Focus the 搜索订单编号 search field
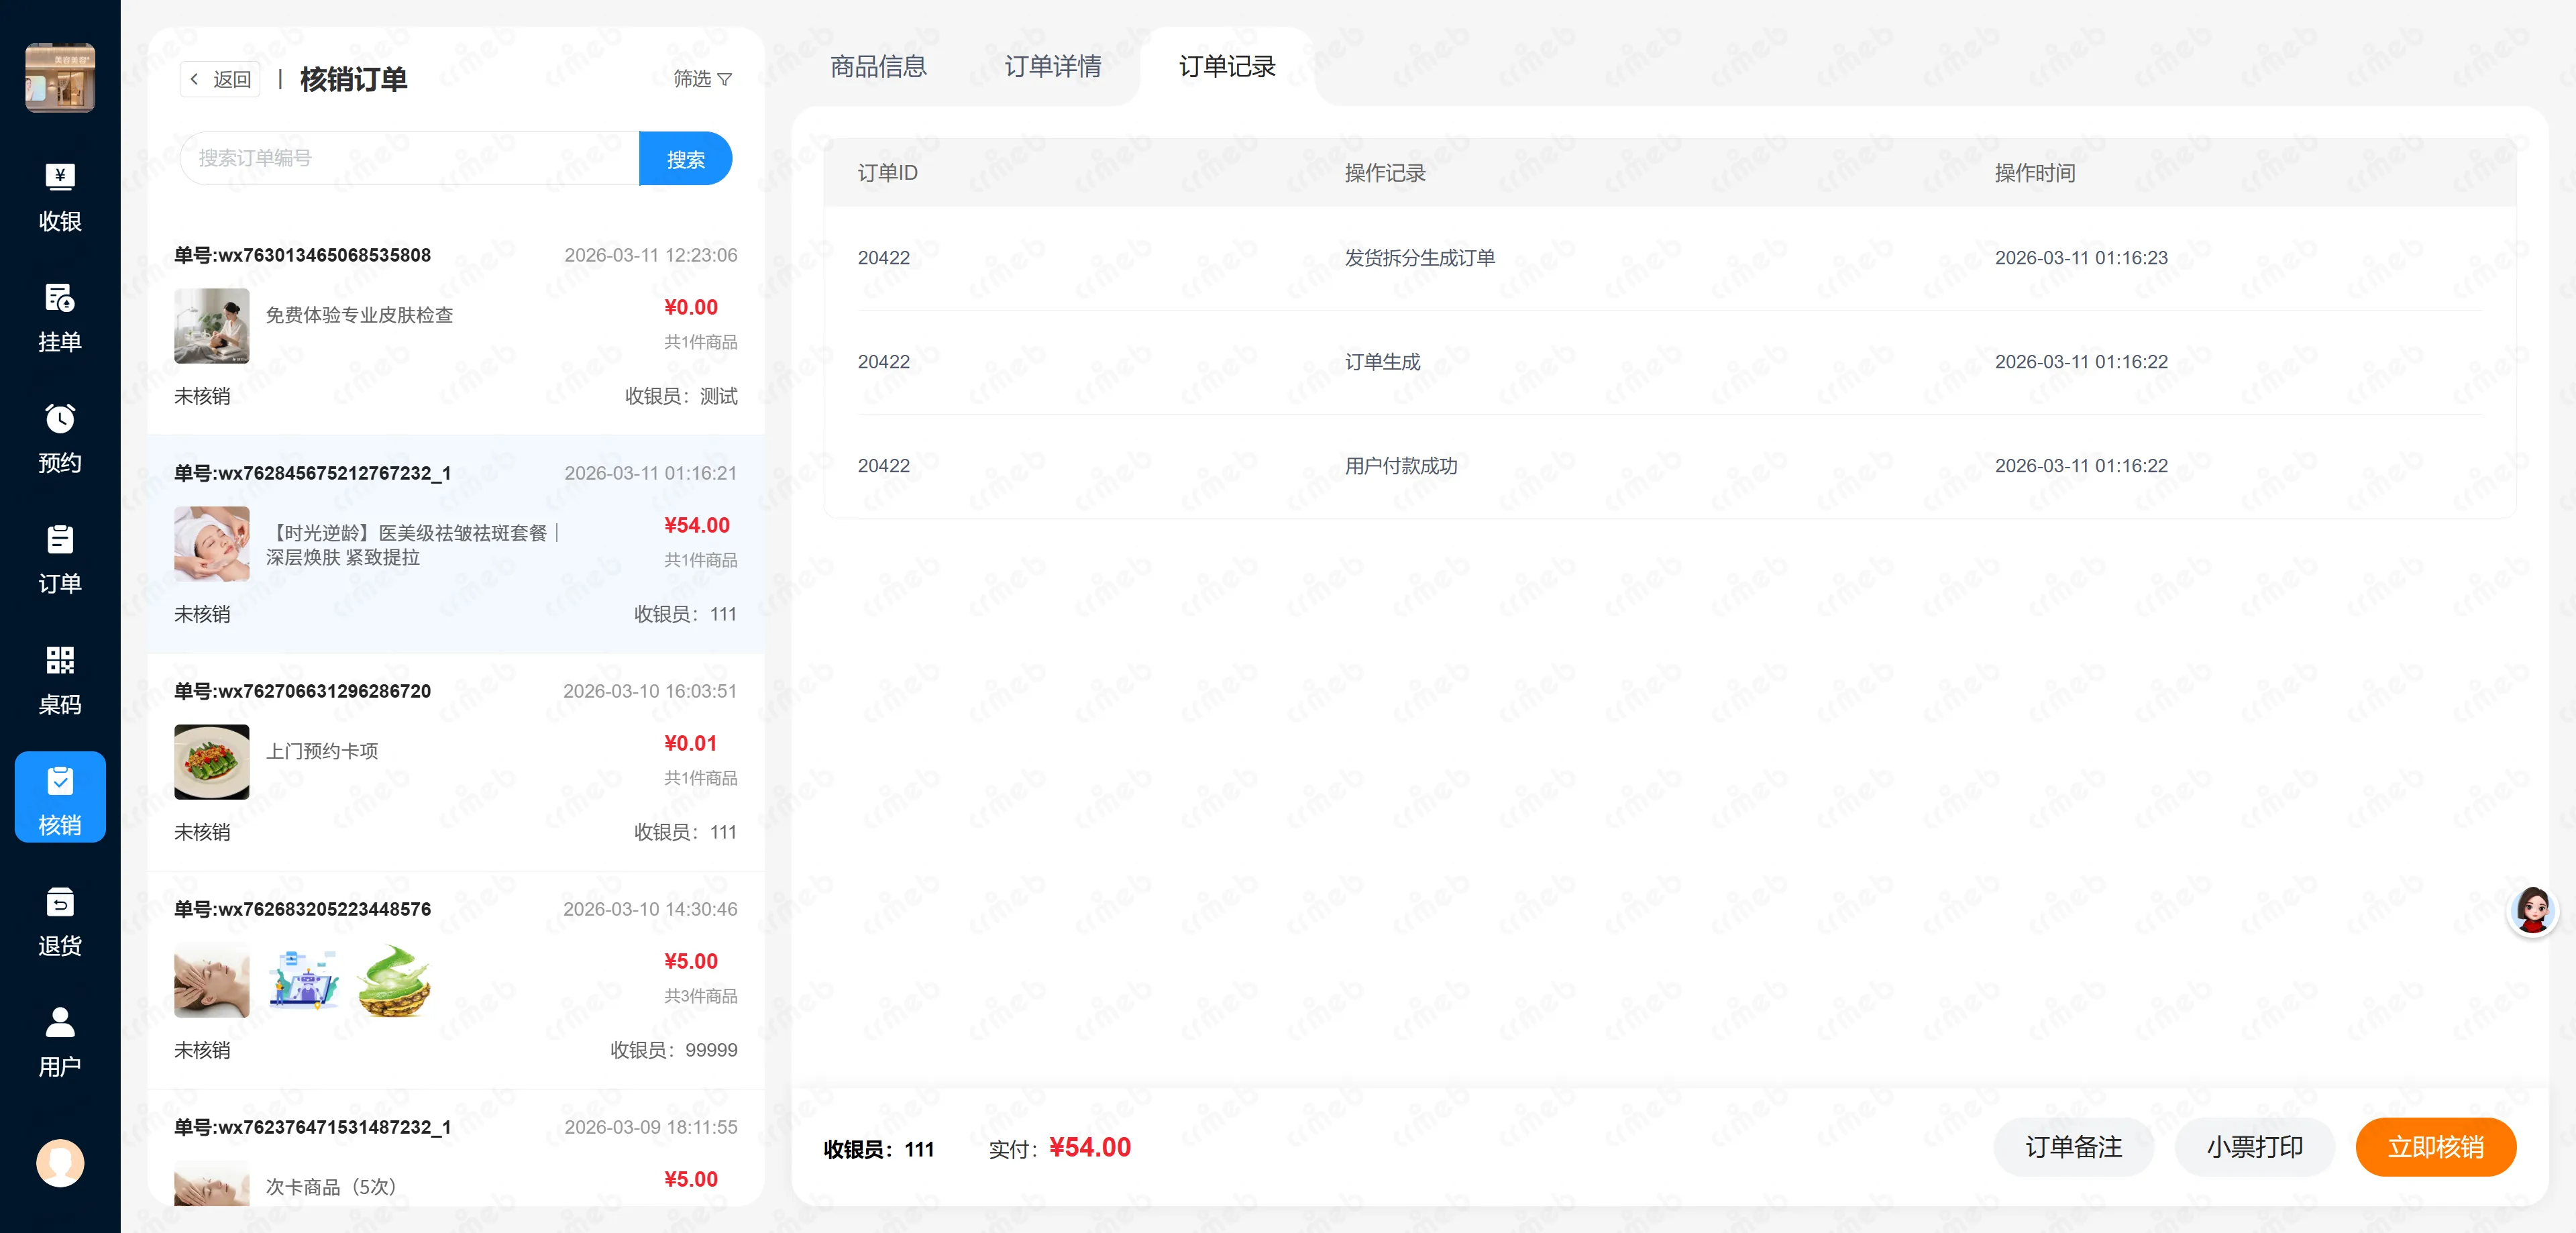2576x1233 pixels. pyautogui.click(x=409, y=158)
